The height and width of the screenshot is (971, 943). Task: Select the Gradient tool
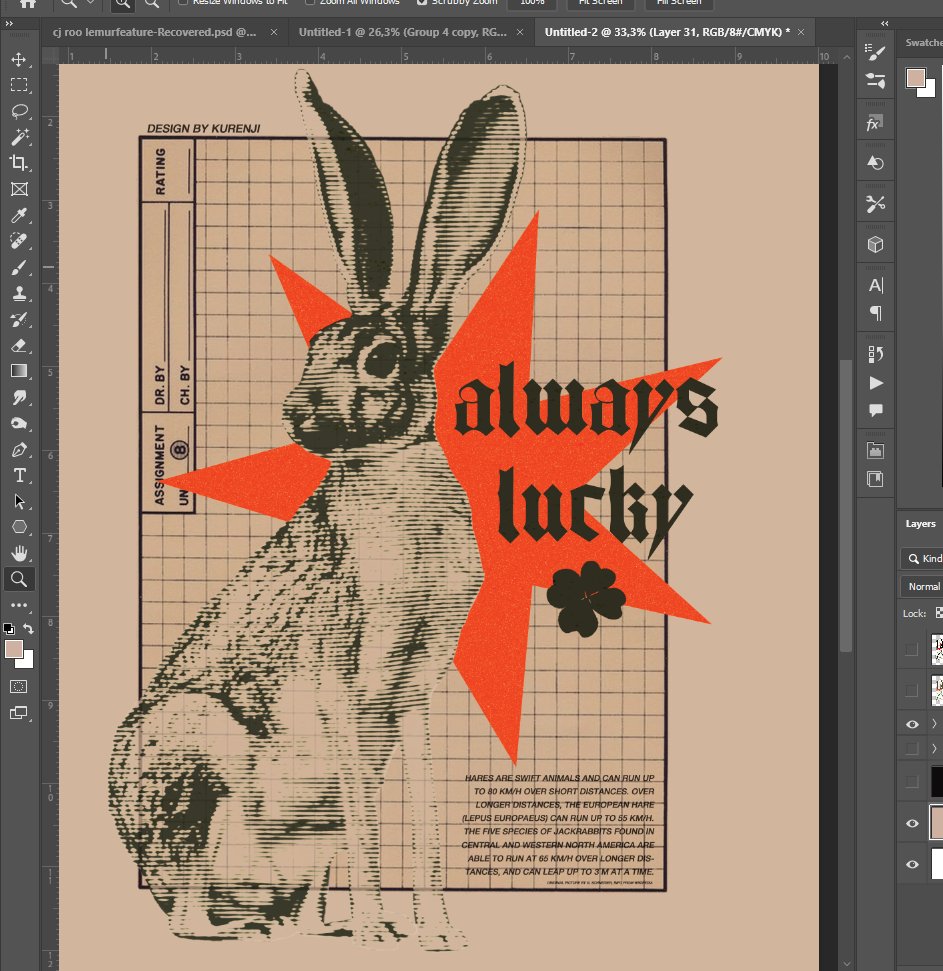coord(19,371)
